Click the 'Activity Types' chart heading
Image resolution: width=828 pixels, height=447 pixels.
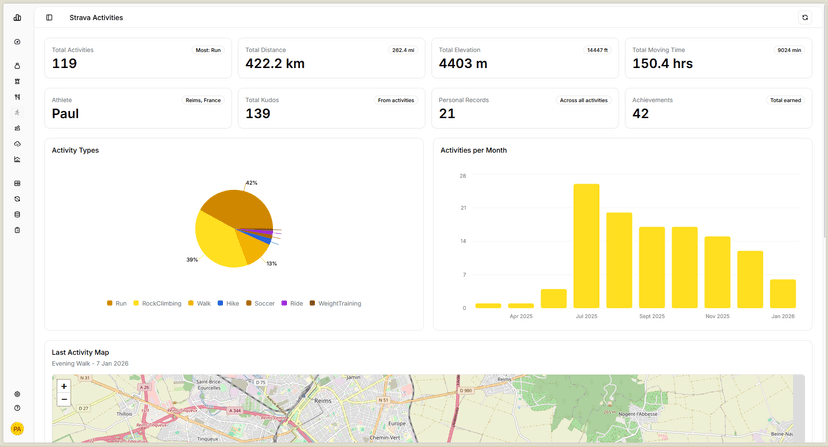tap(76, 150)
